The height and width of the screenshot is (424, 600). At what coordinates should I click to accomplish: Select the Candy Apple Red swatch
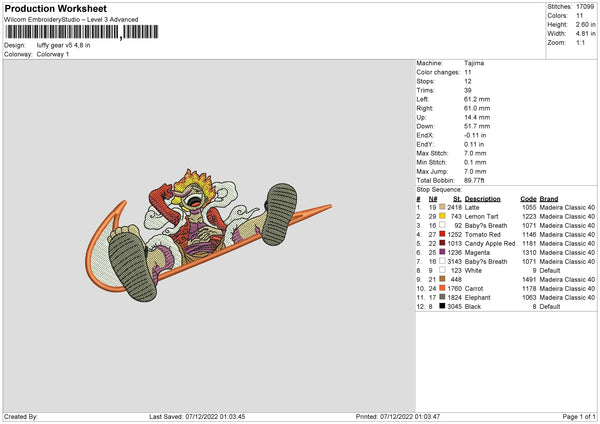[442, 243]
